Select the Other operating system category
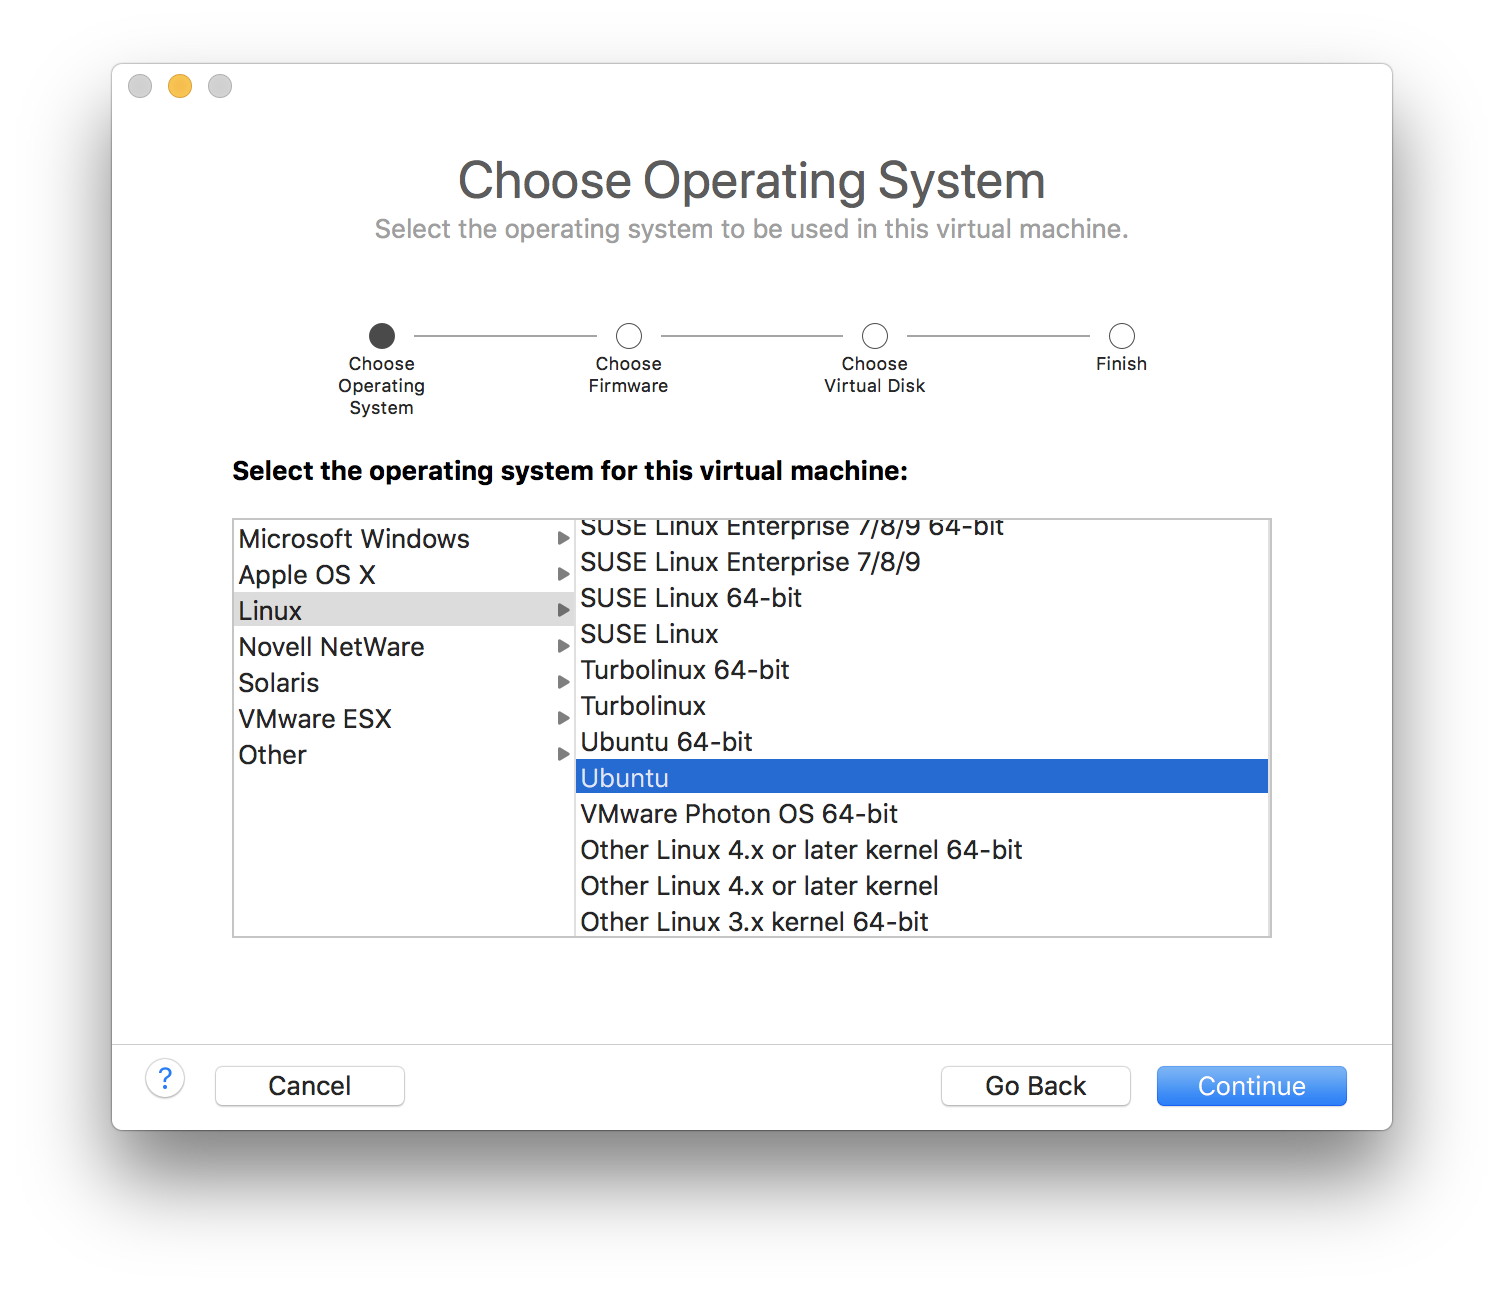The width and height of the screenshot is (1504, 1290). point(273,755)
